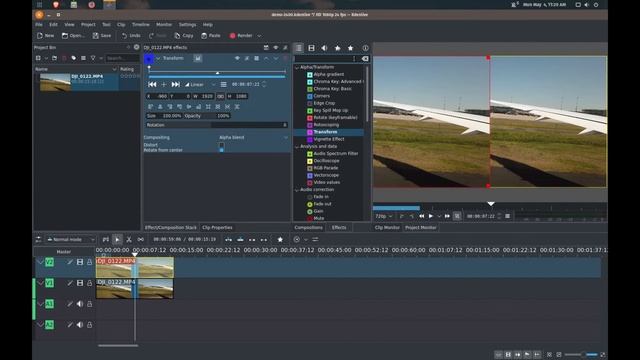This screenshot has width=640, height=360.
Task: Click the favorite effects star in timeline toolbar
Action: tap(280, 240)
